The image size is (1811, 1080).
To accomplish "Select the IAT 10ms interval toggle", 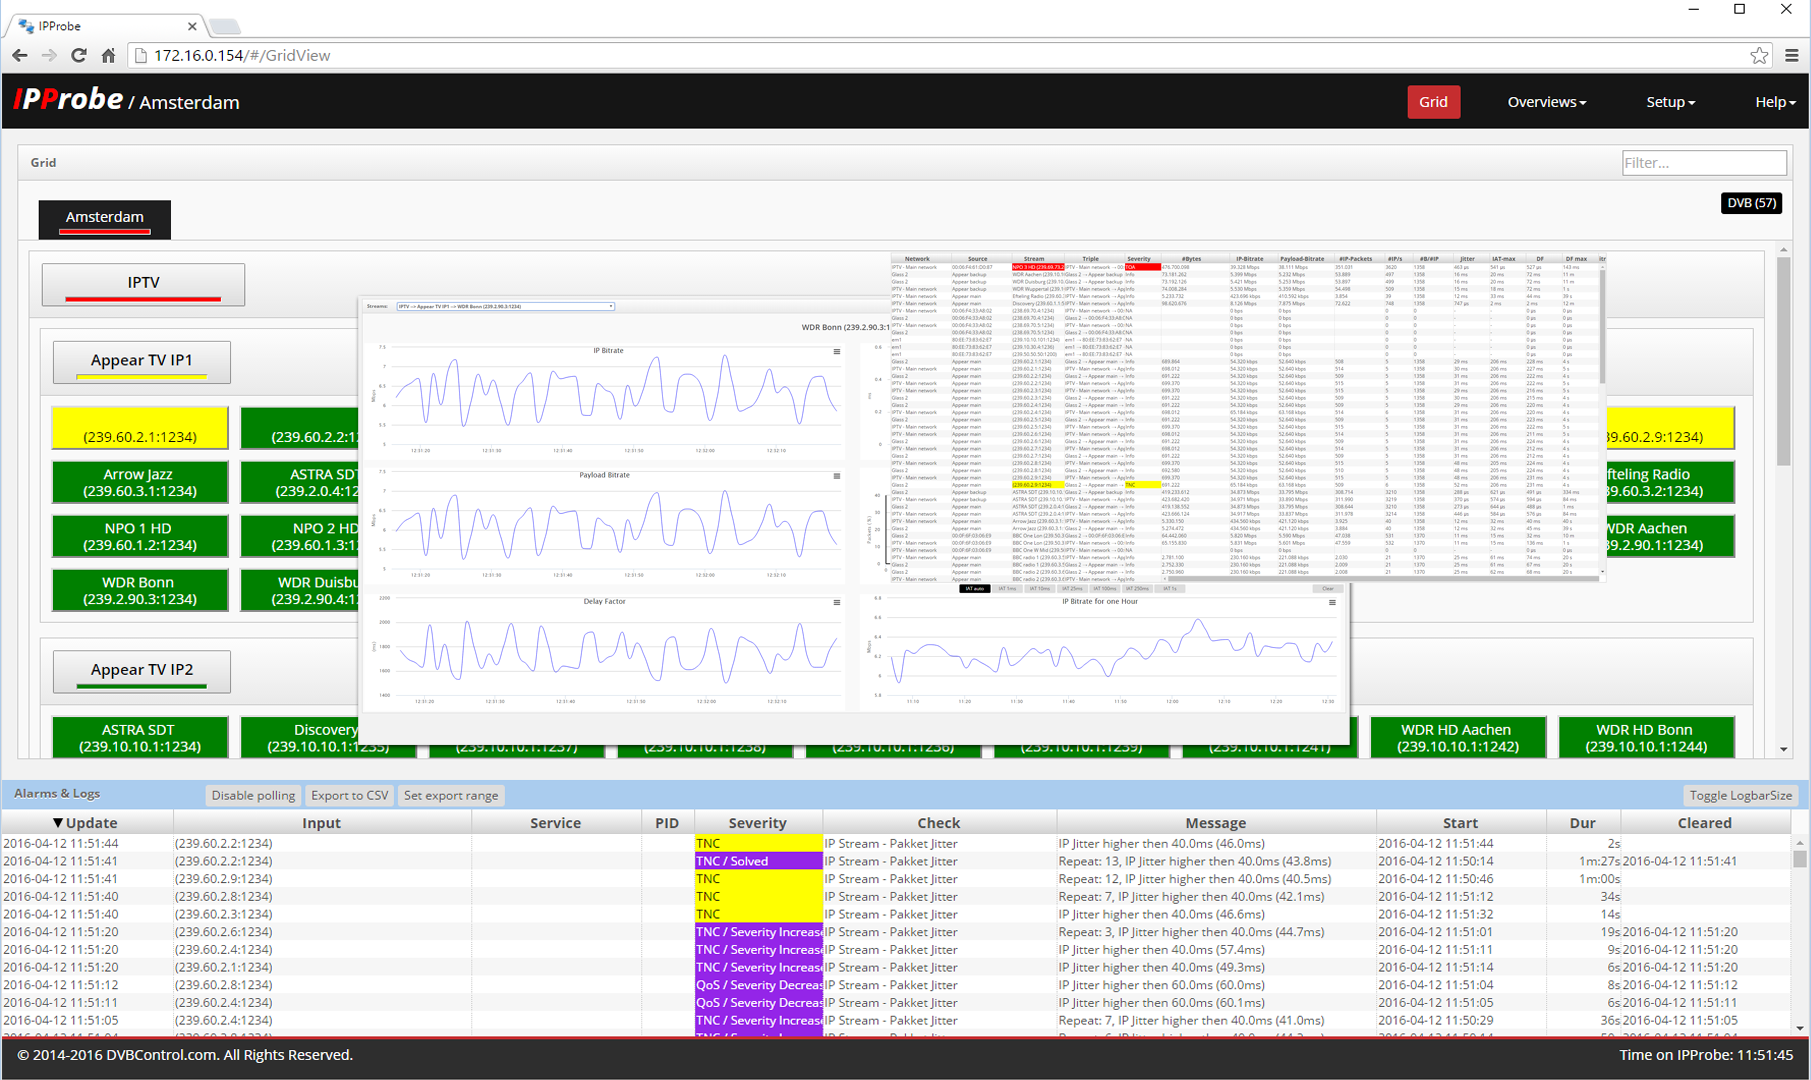I will [1040, 589].
